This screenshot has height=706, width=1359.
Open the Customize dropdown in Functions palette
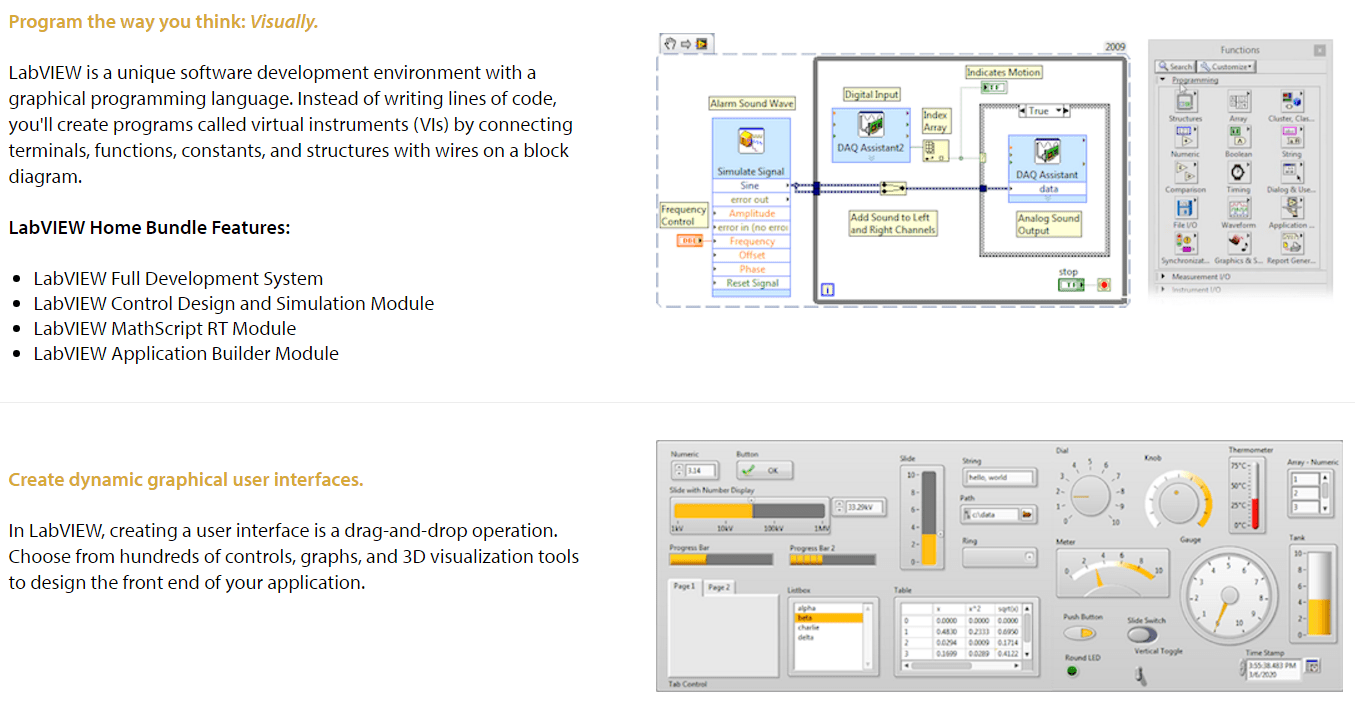(1225, 66)
